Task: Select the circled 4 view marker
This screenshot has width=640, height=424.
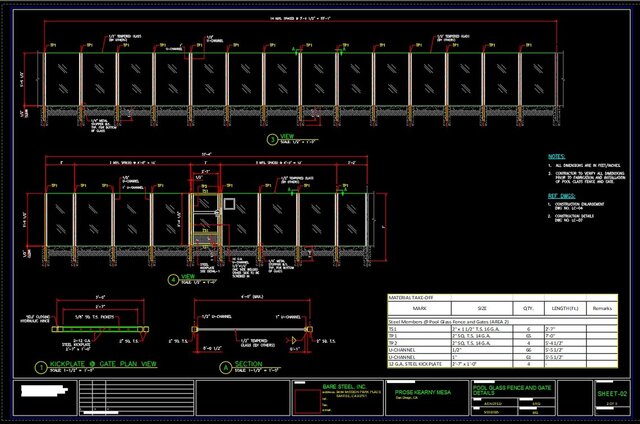Action: pos(174,279)
